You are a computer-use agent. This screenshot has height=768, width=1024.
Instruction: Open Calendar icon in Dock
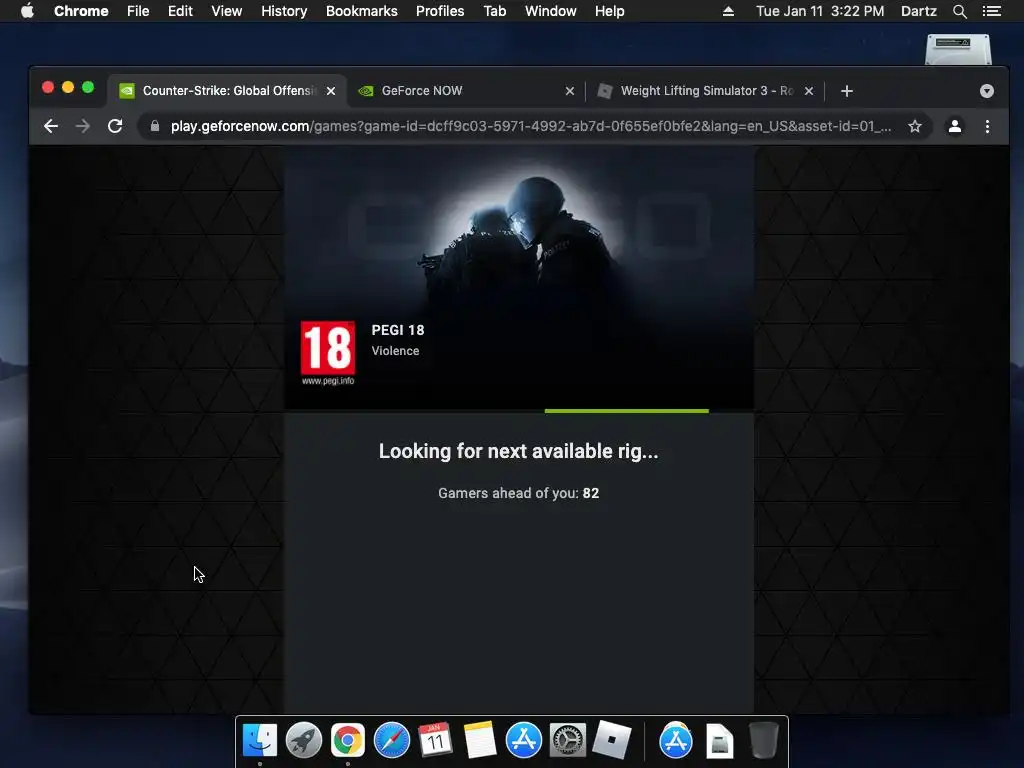(436, 741)
